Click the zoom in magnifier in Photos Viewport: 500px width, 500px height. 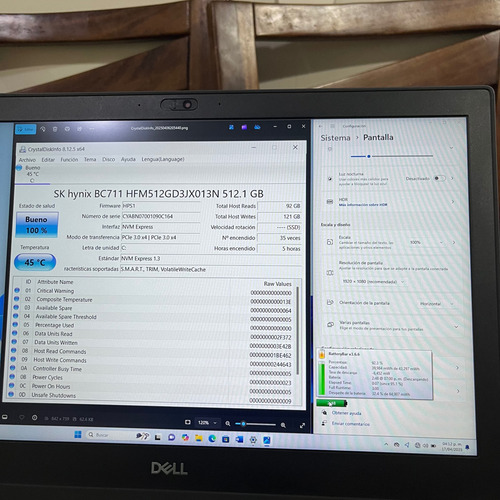283,425
